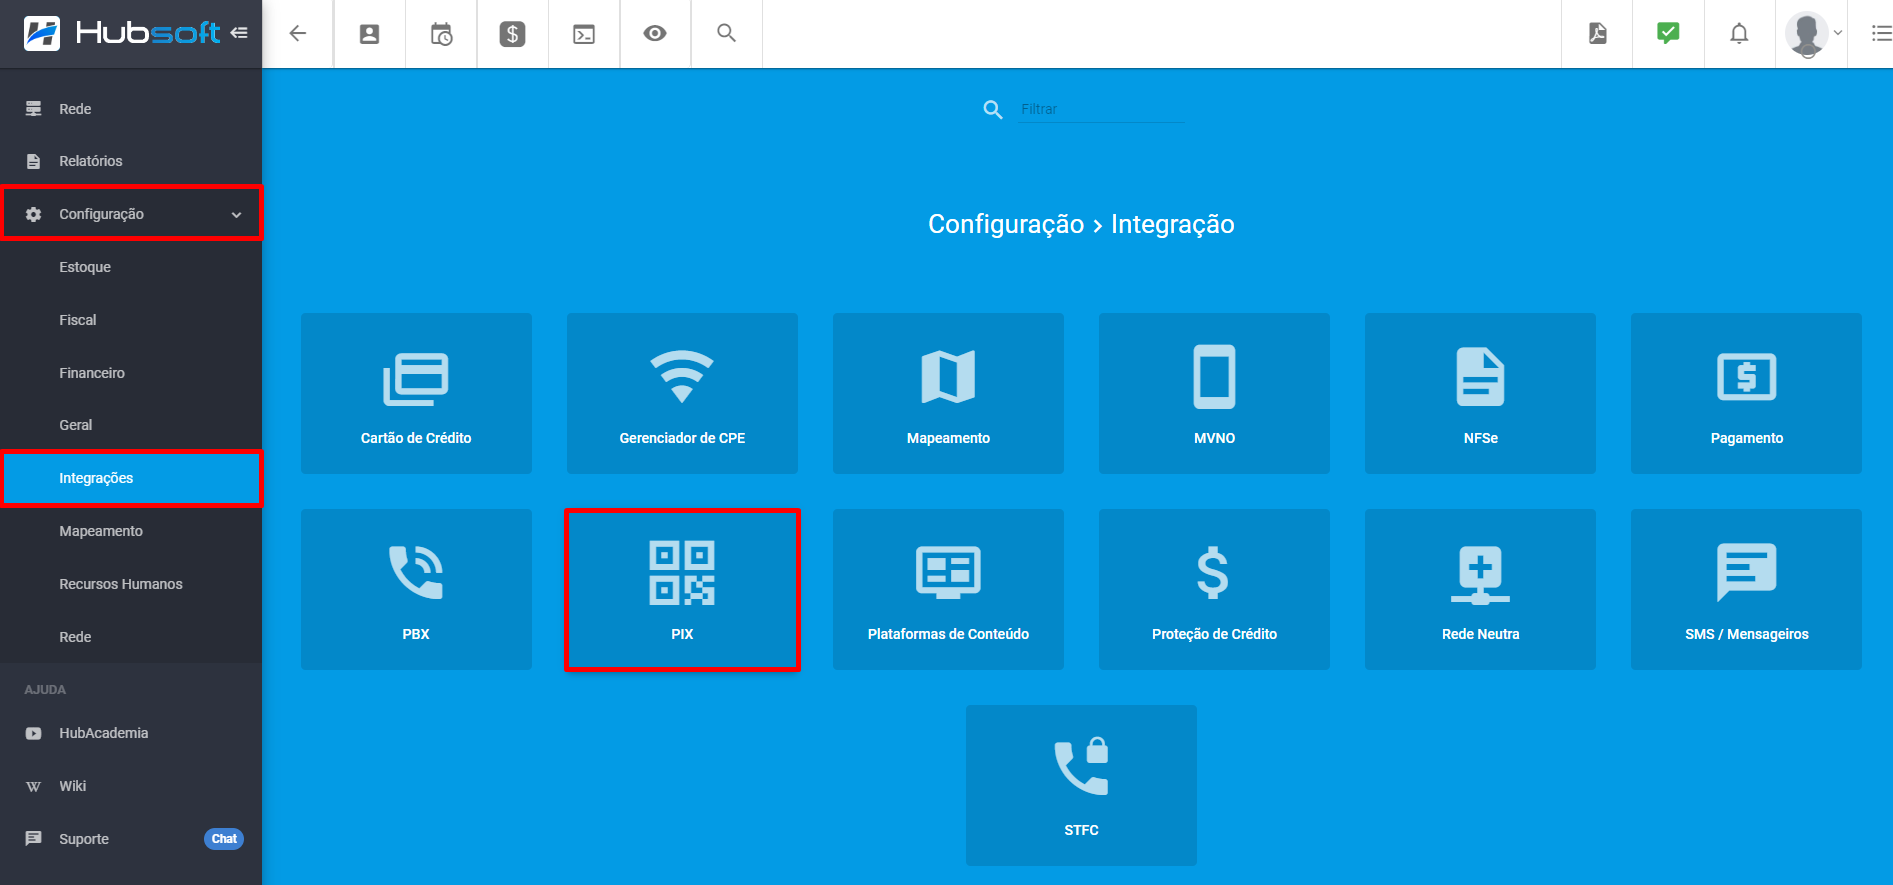Open Relatórios in the sidebar
The width and height of the screenshot is (1893, 885).
(131, 161)
